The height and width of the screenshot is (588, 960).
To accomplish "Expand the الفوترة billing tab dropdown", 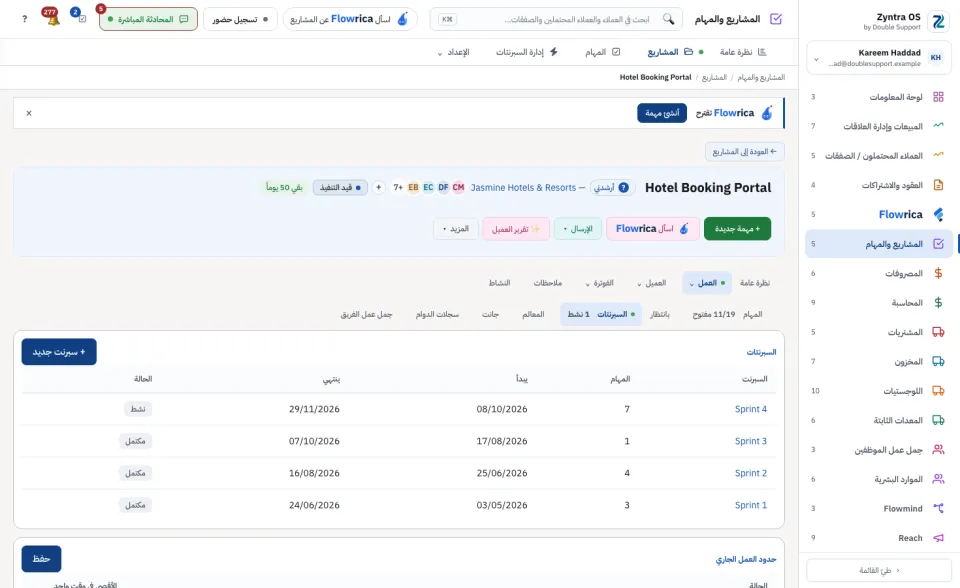I will (x=599, y=283).
